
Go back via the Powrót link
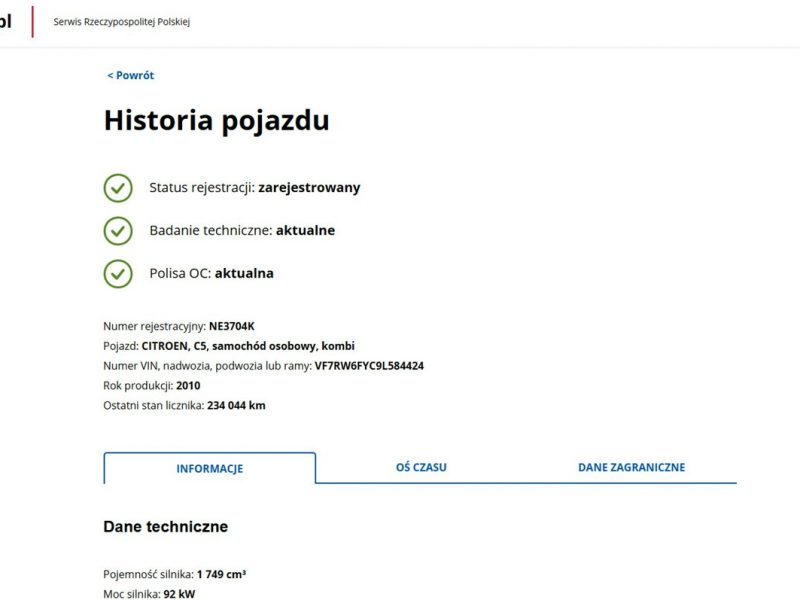coord(131,76)
